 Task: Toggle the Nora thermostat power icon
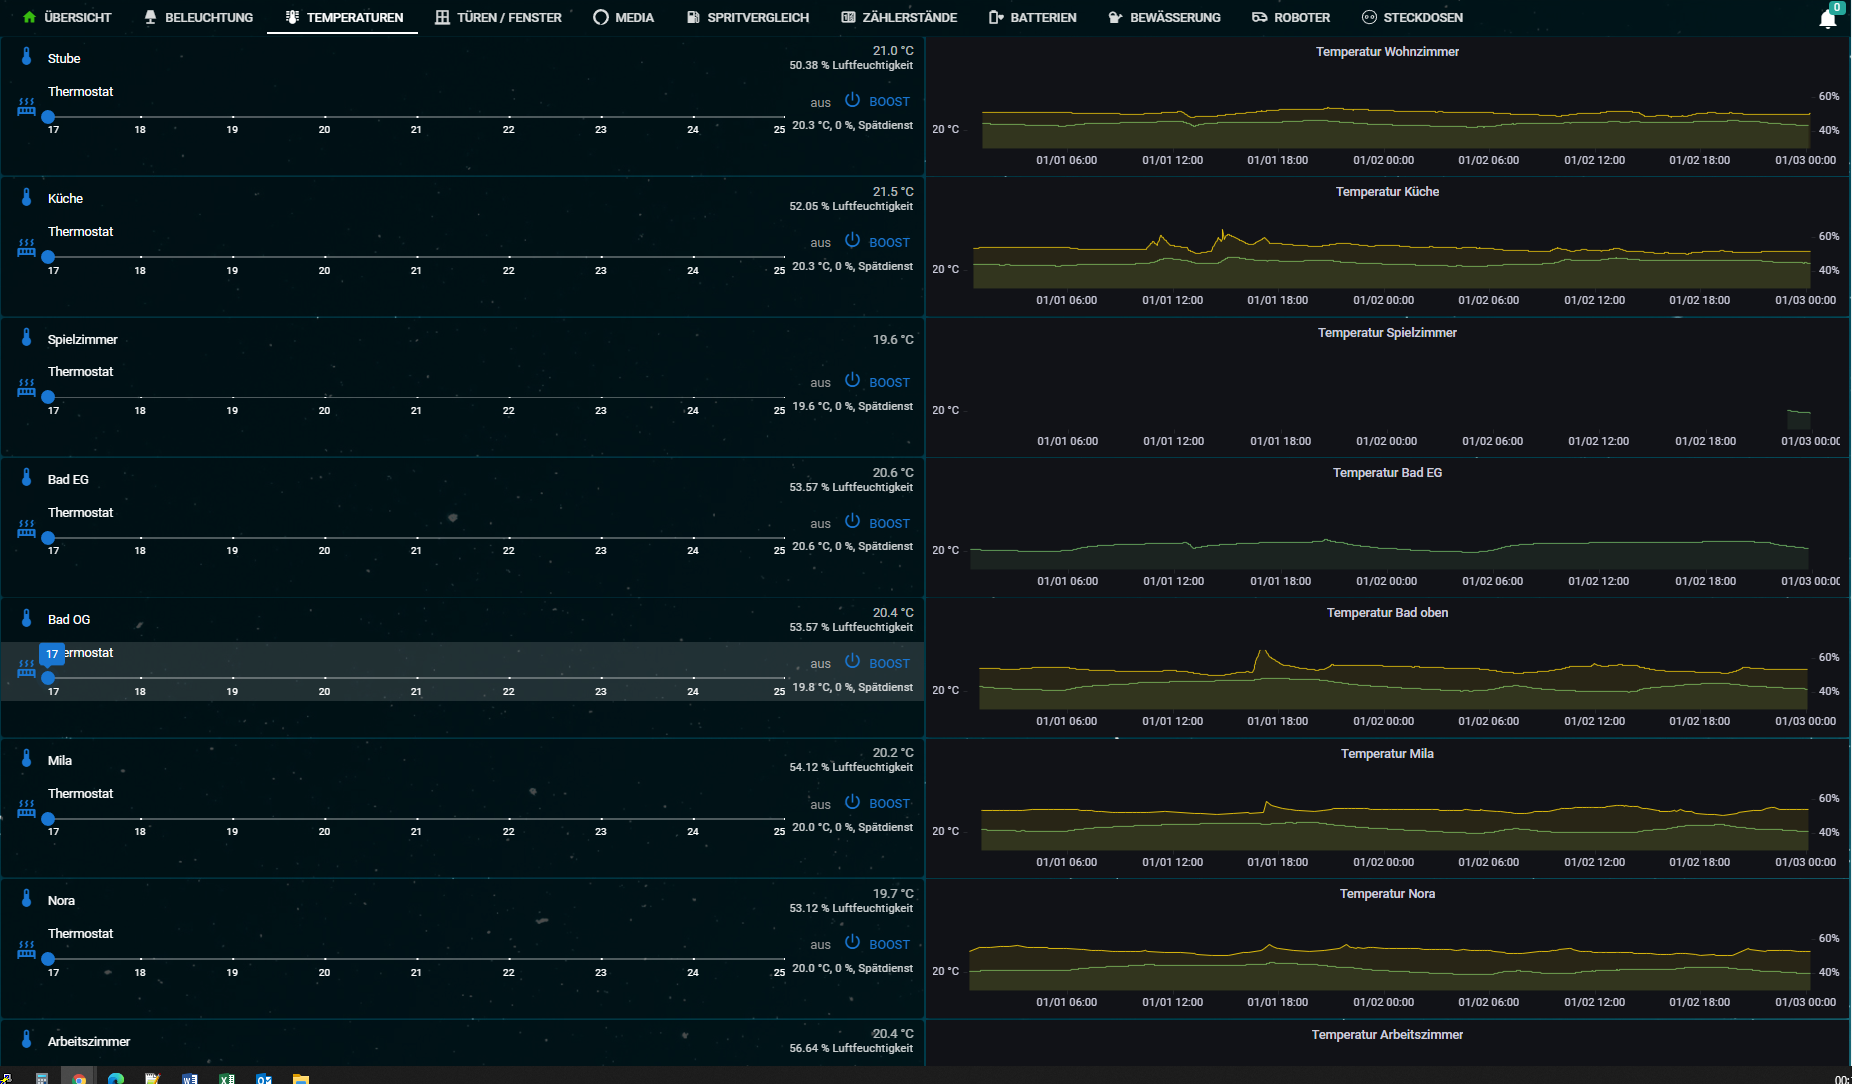(852, 942)
